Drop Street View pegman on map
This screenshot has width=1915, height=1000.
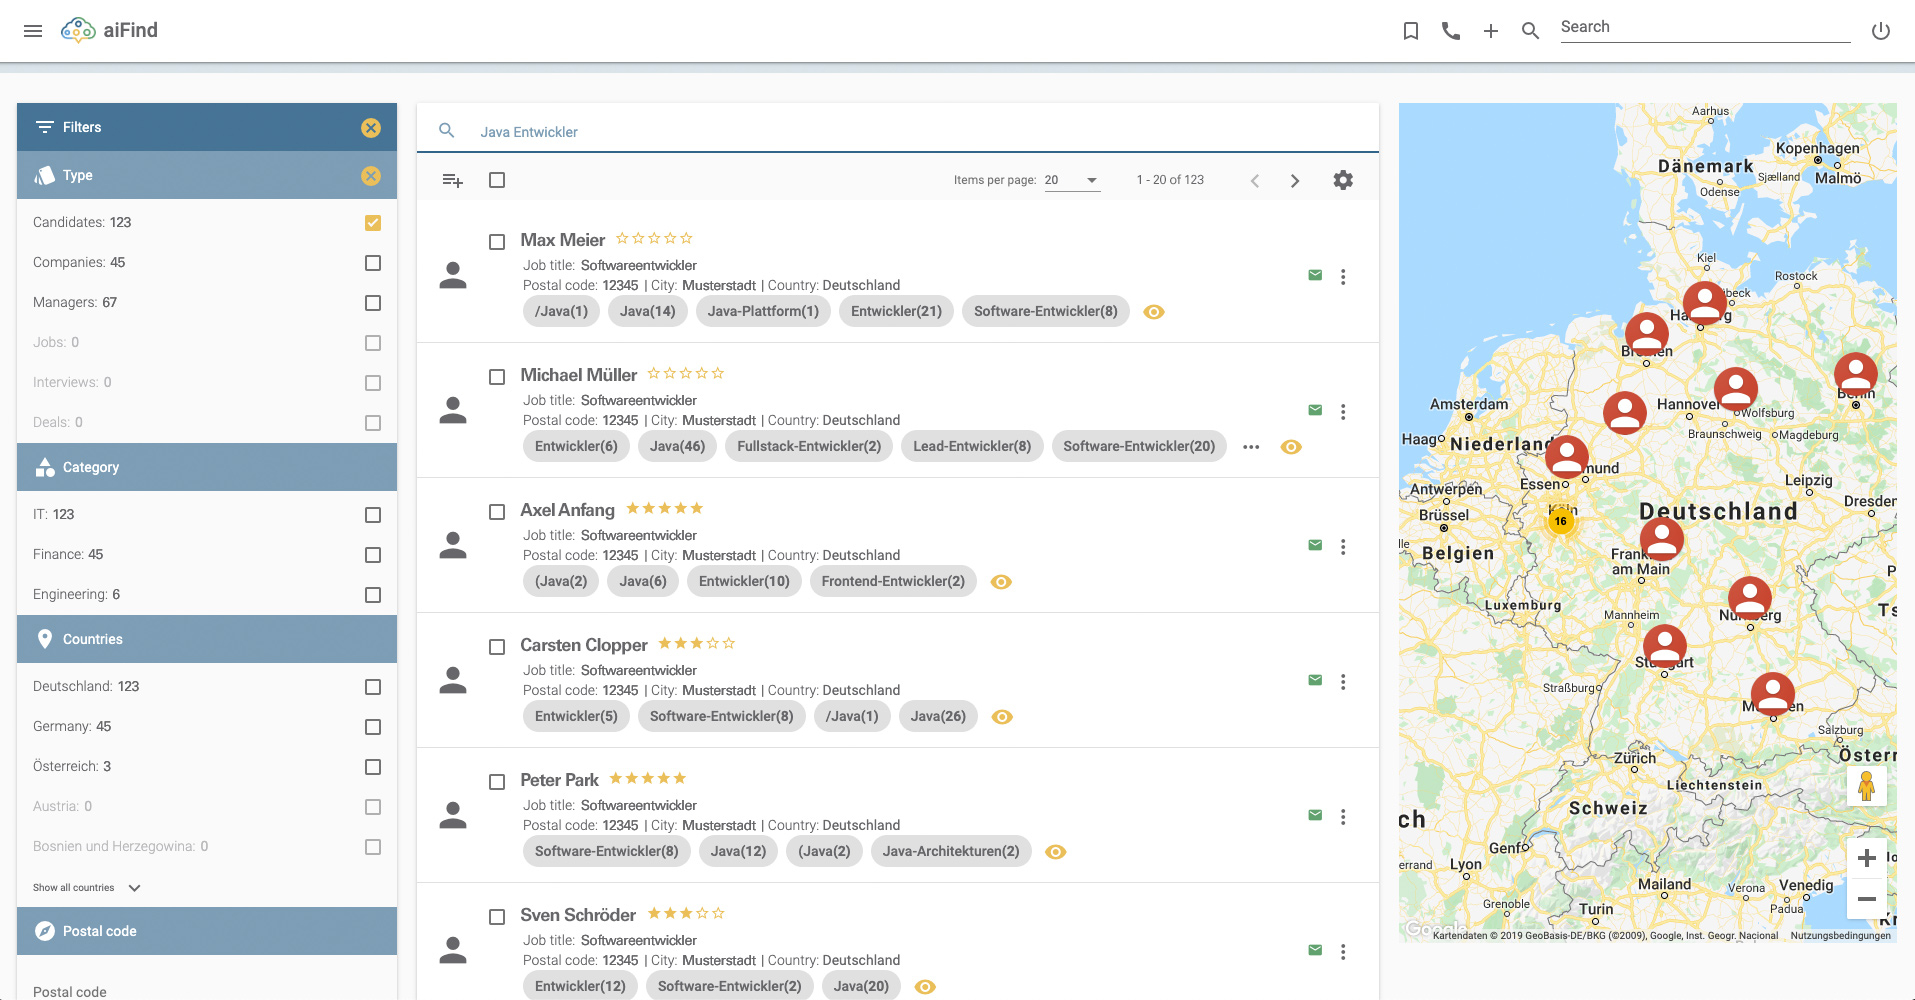click(x=1866, y=786)
